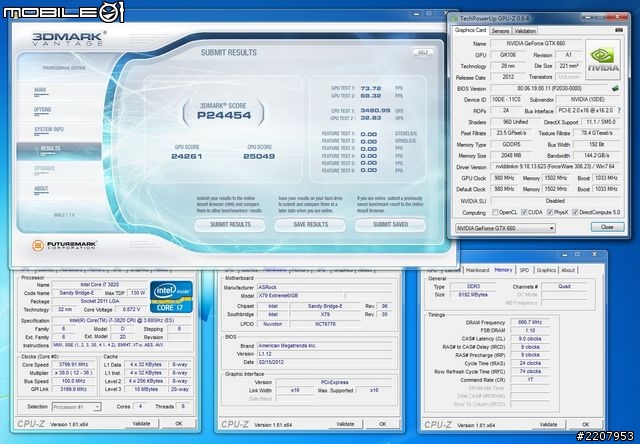Click the Submit Results button

click(230, 225)
